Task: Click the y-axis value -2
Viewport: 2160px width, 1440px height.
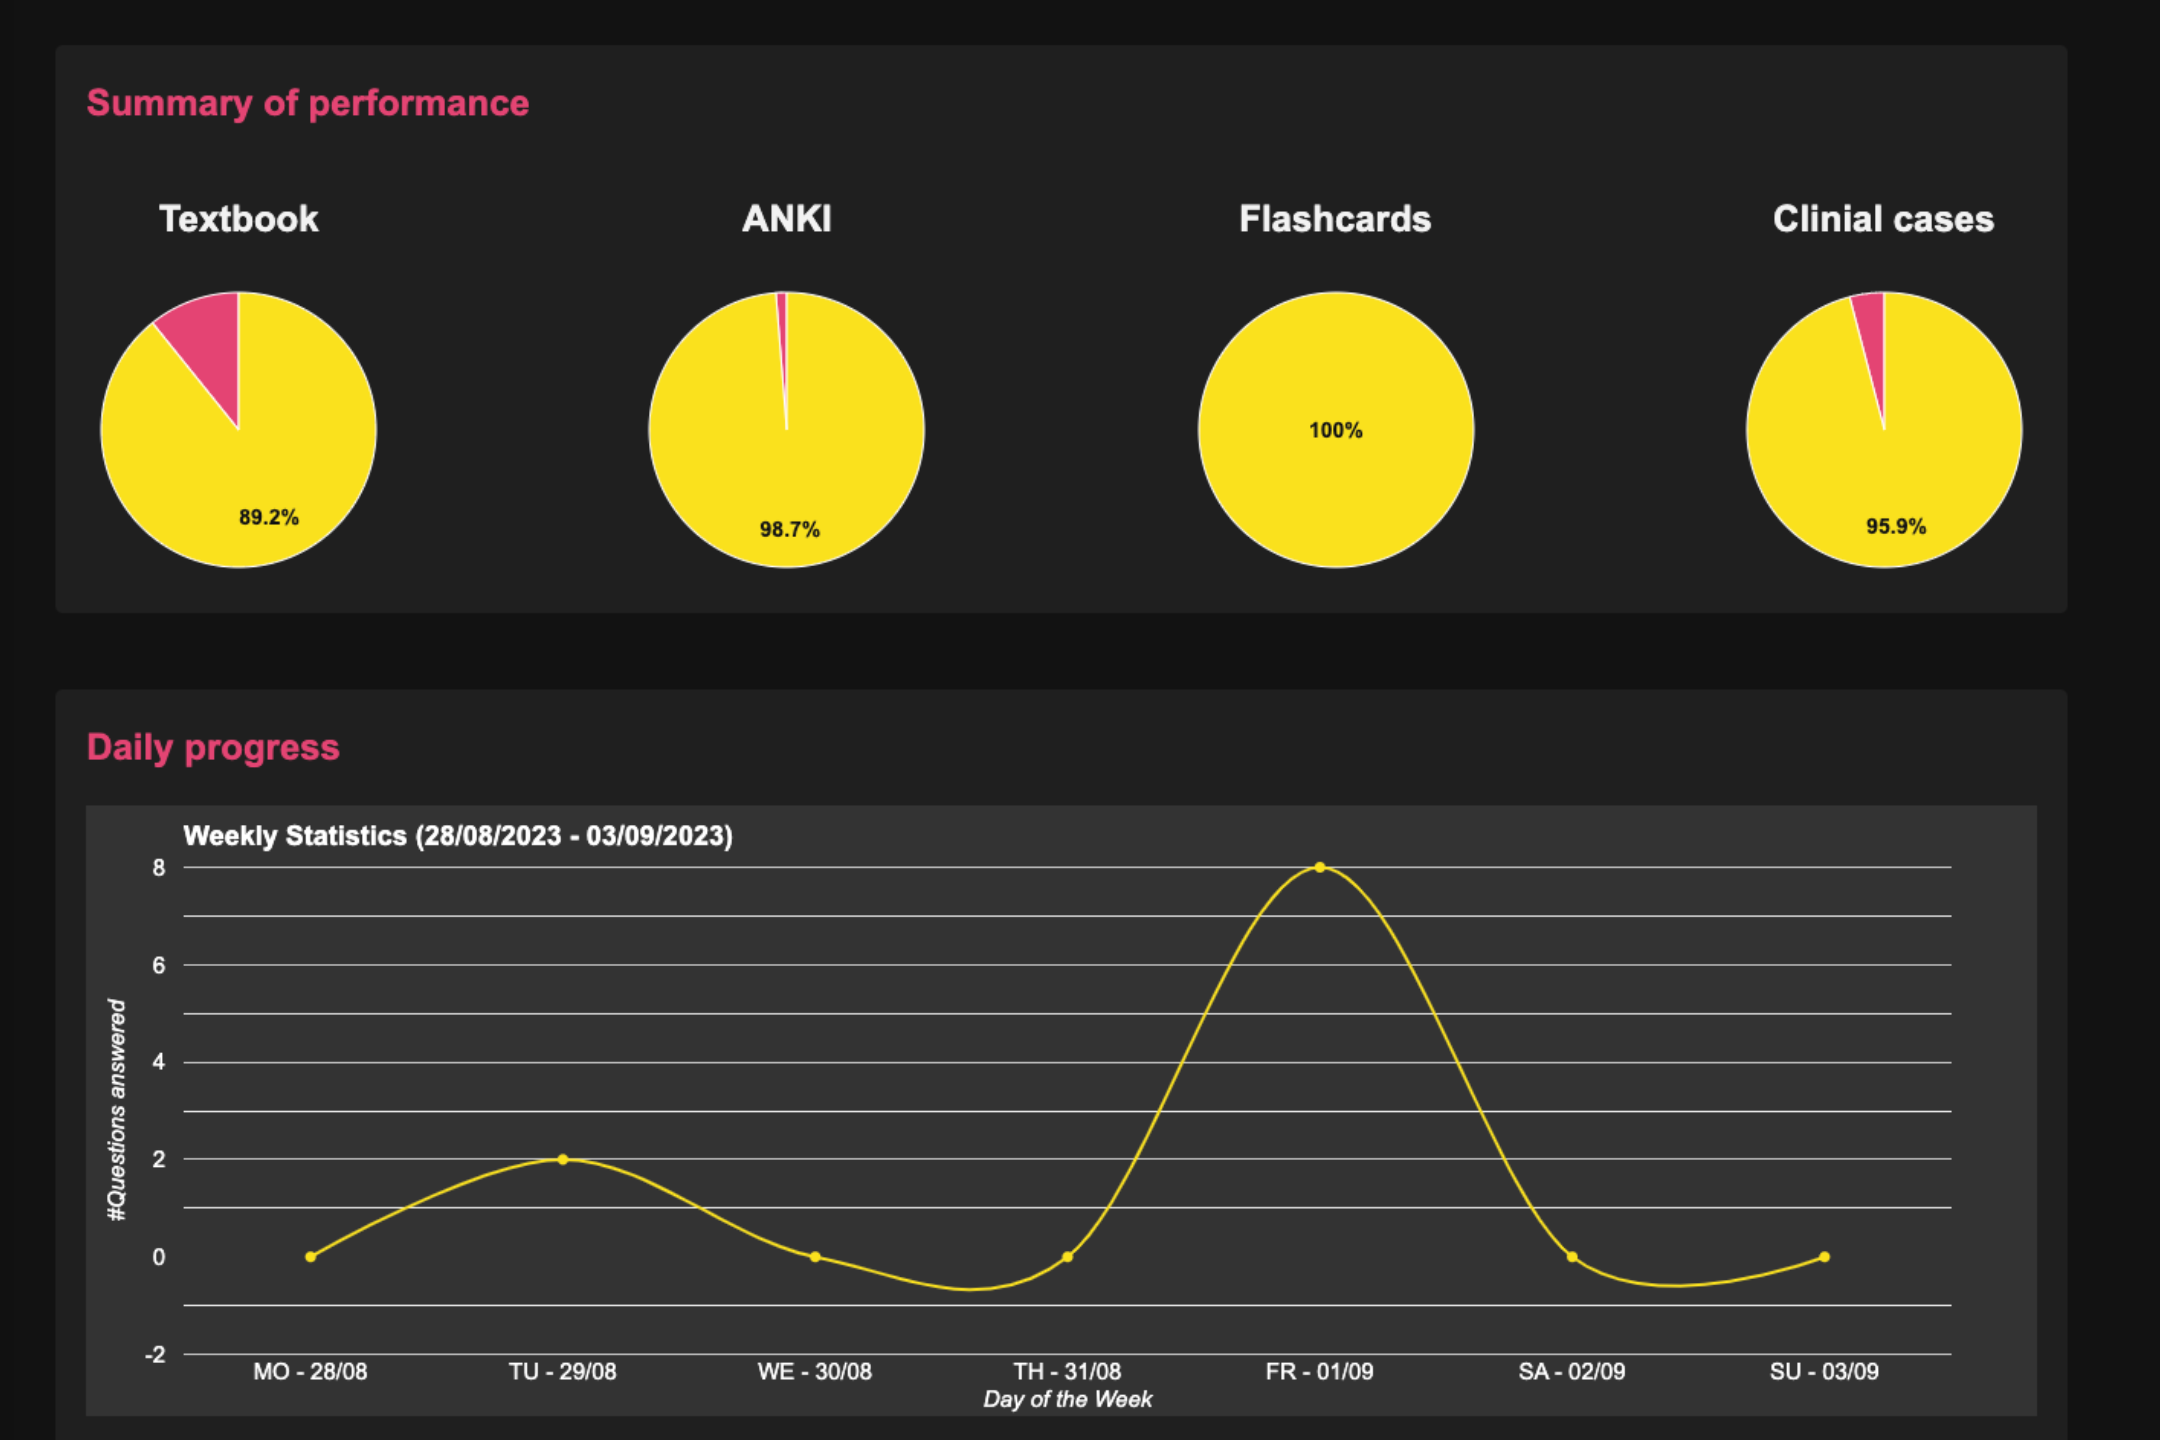Action: pos(156,1355)
